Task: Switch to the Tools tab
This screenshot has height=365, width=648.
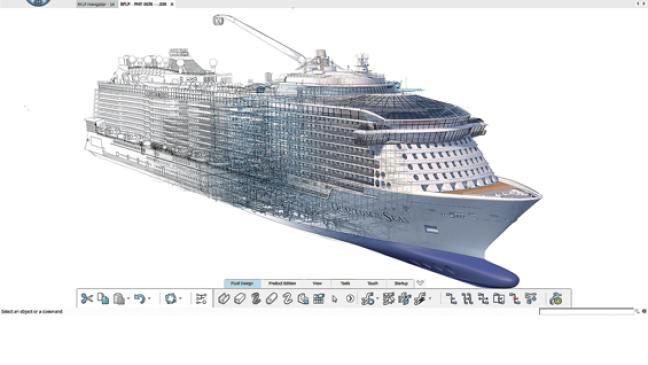Action: 345,284
